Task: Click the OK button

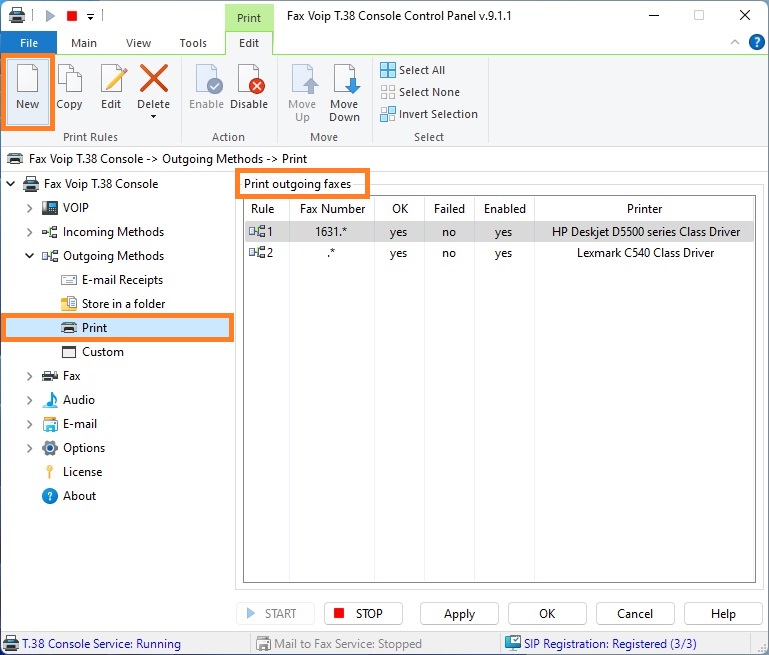Action: (x=547, y=614)
